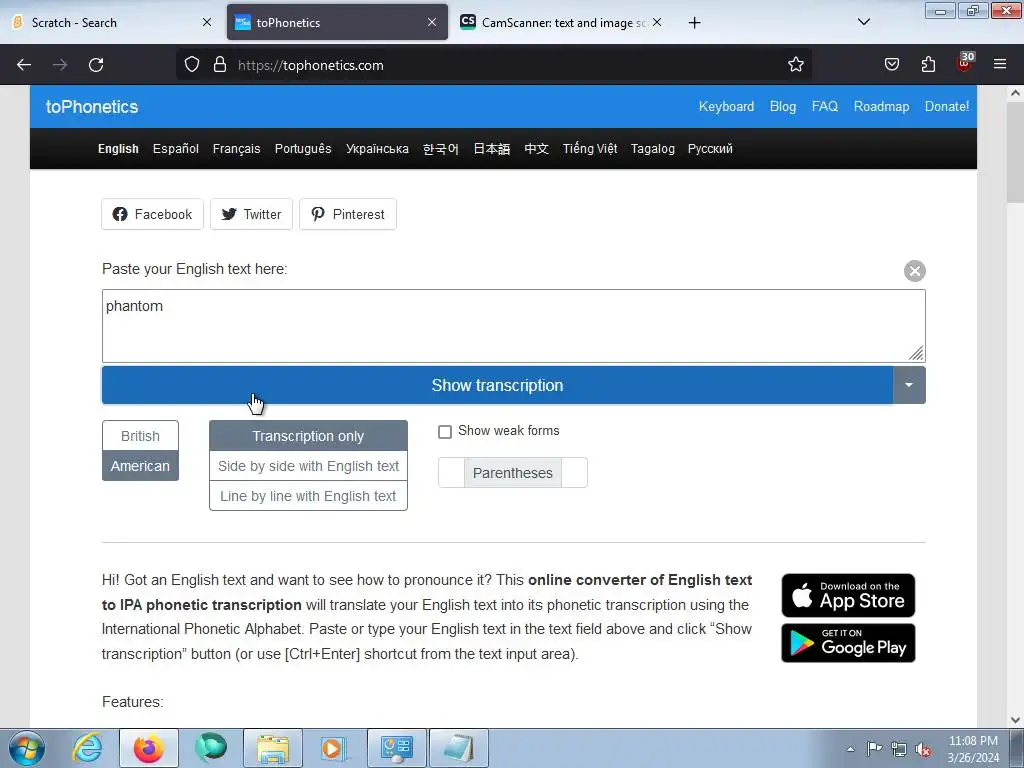
Task: Switch to the Scratch - Search tab
Action: coord(111,22)
